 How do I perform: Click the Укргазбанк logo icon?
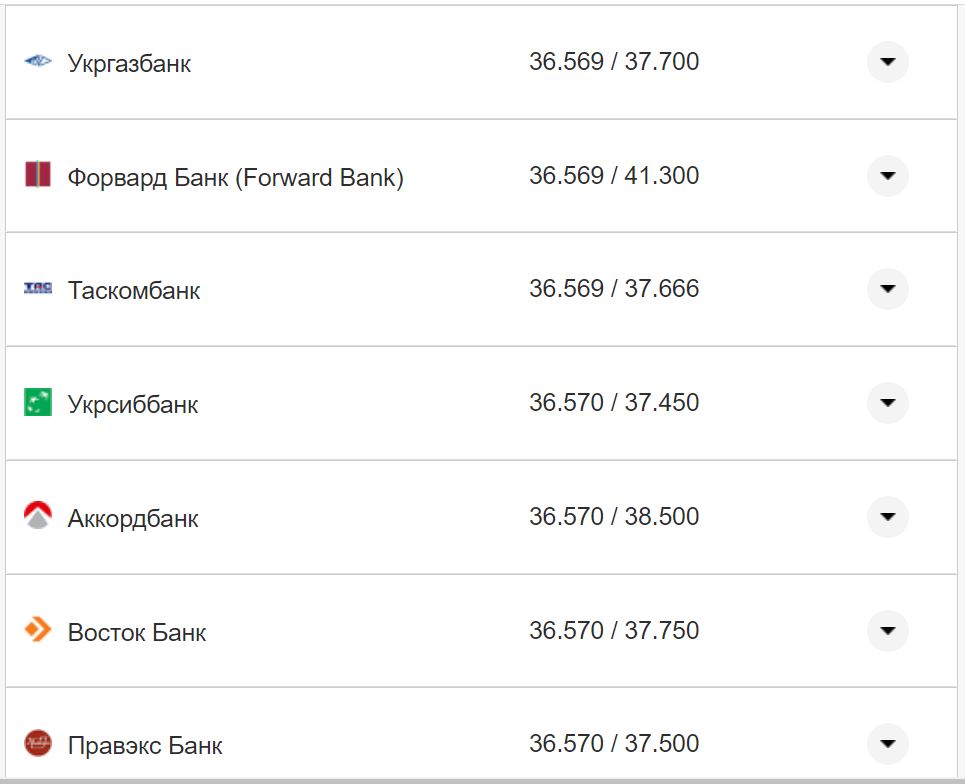point(37,62)
